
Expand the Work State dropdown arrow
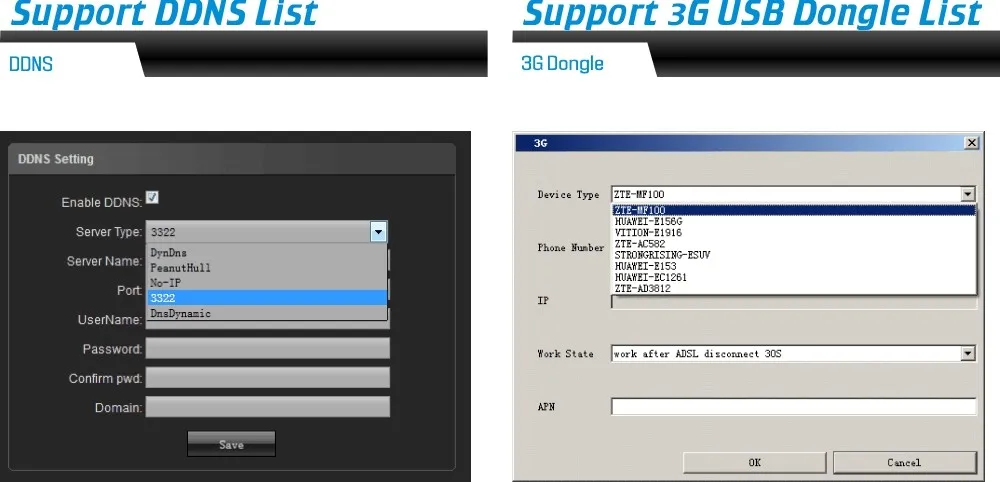(x=967, y=353)
